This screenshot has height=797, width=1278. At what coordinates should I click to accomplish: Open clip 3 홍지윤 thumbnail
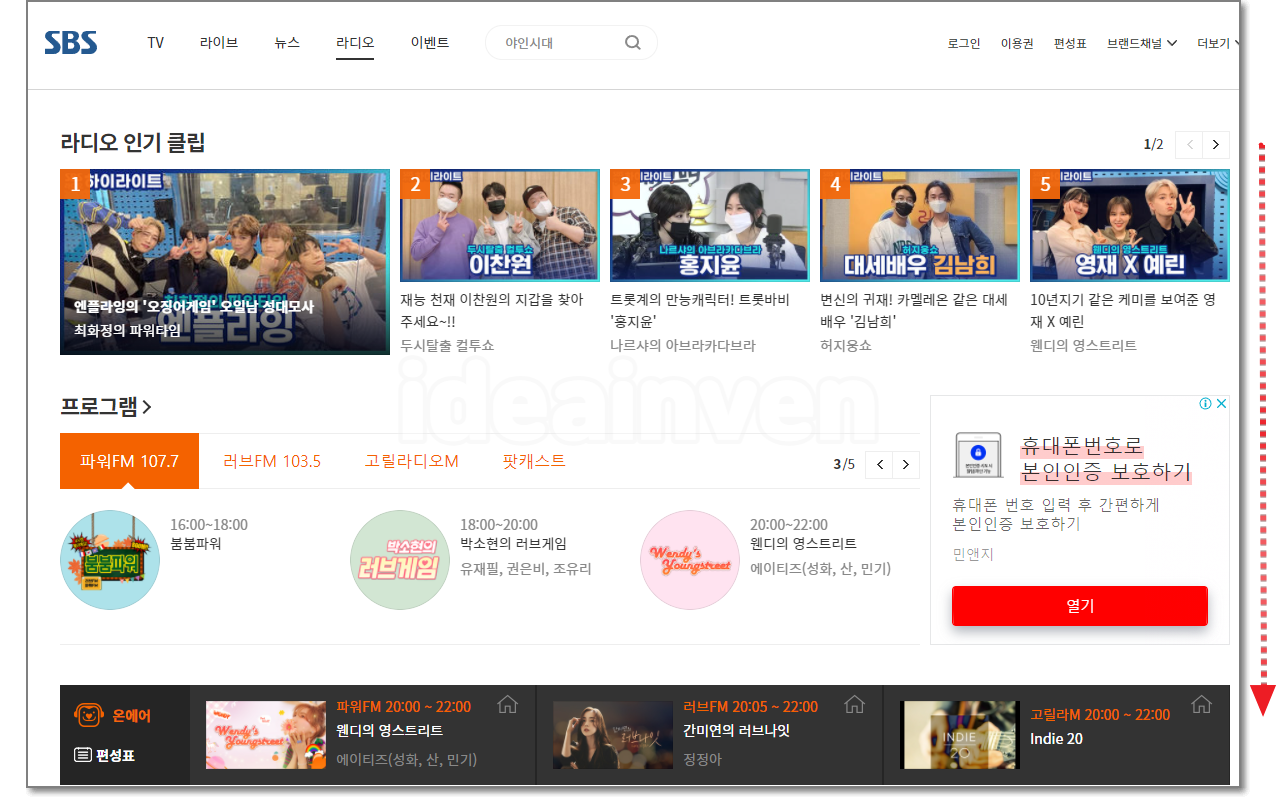pyautogui.click(x=710, y=225)
